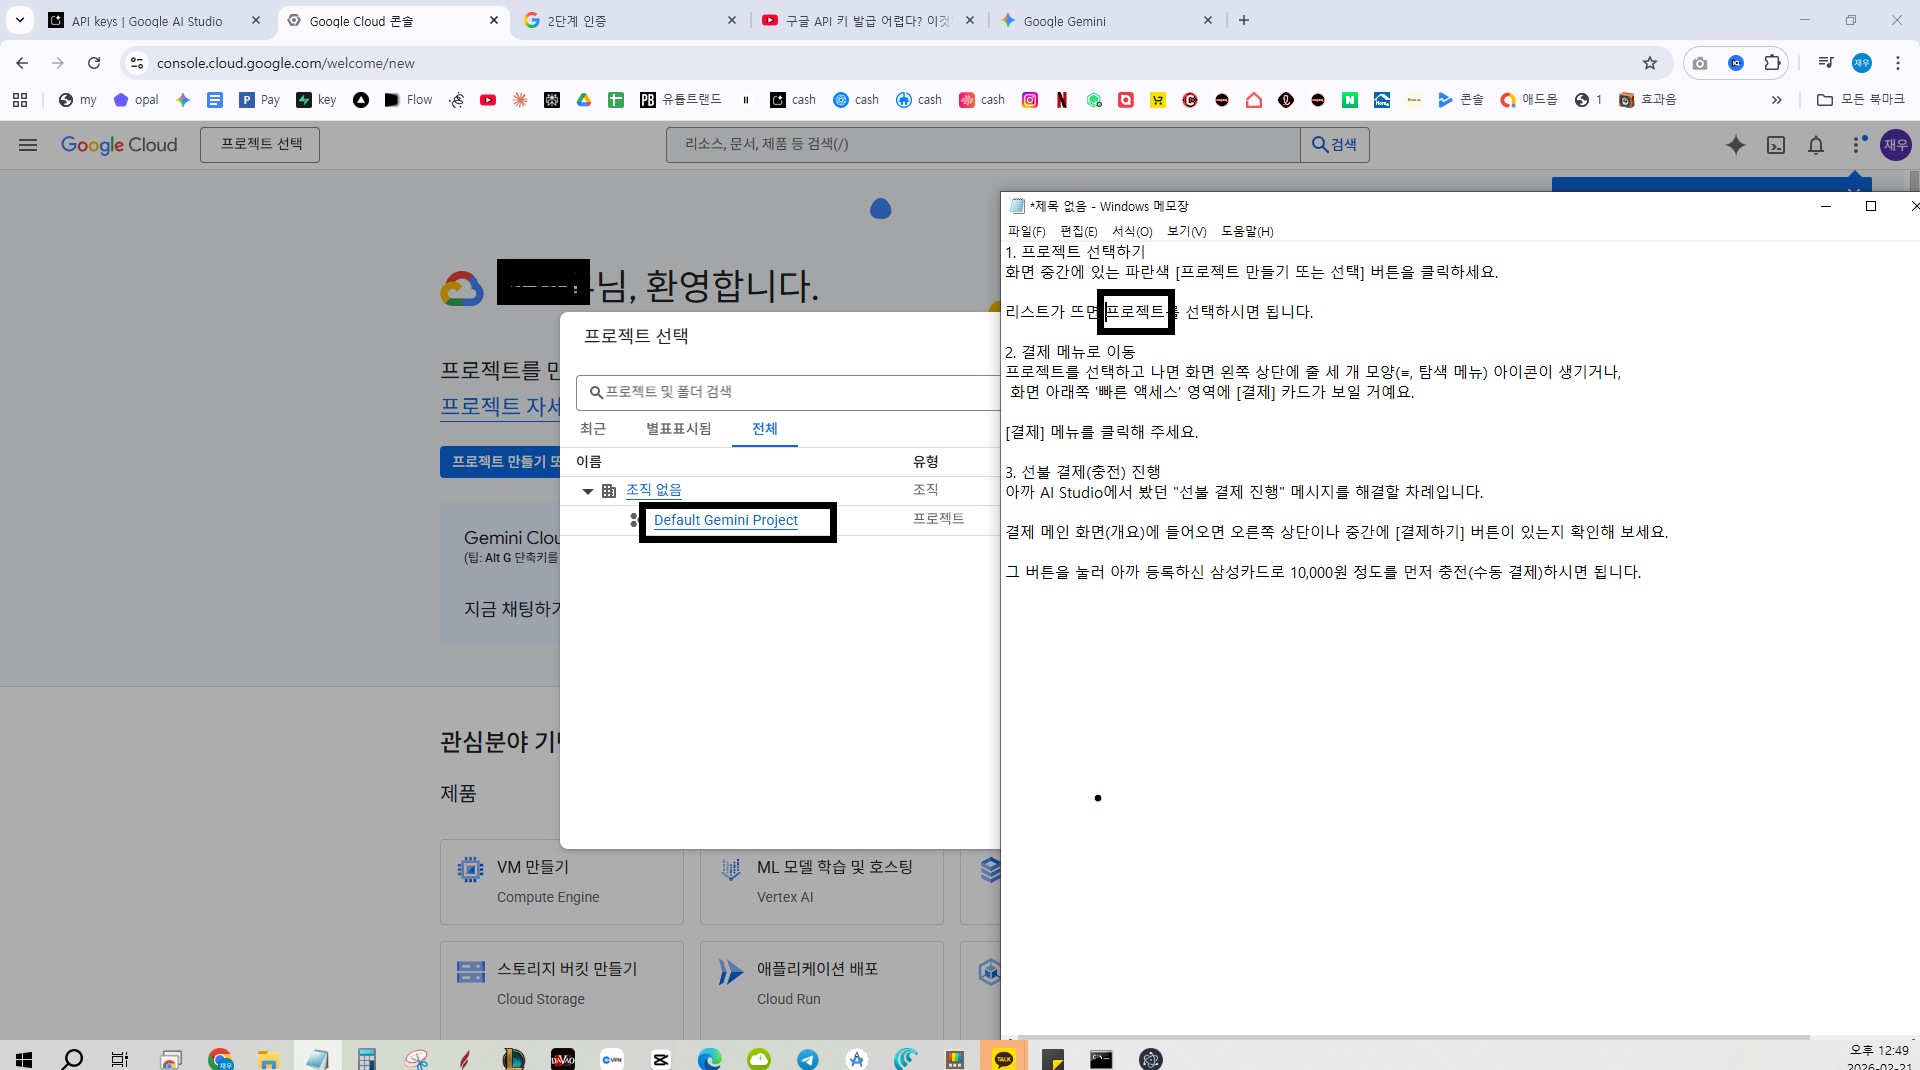1920x1070 pixels.
Task: Open Gemini AI sparkle icon in header
Action: coord(1736,145)
